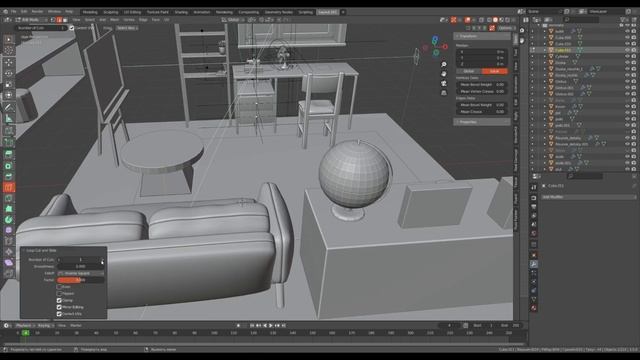This screenshot has height=360, width=640.
Task: Open the Playback dropdown in timeline
Action: click(x=25, y=325)
